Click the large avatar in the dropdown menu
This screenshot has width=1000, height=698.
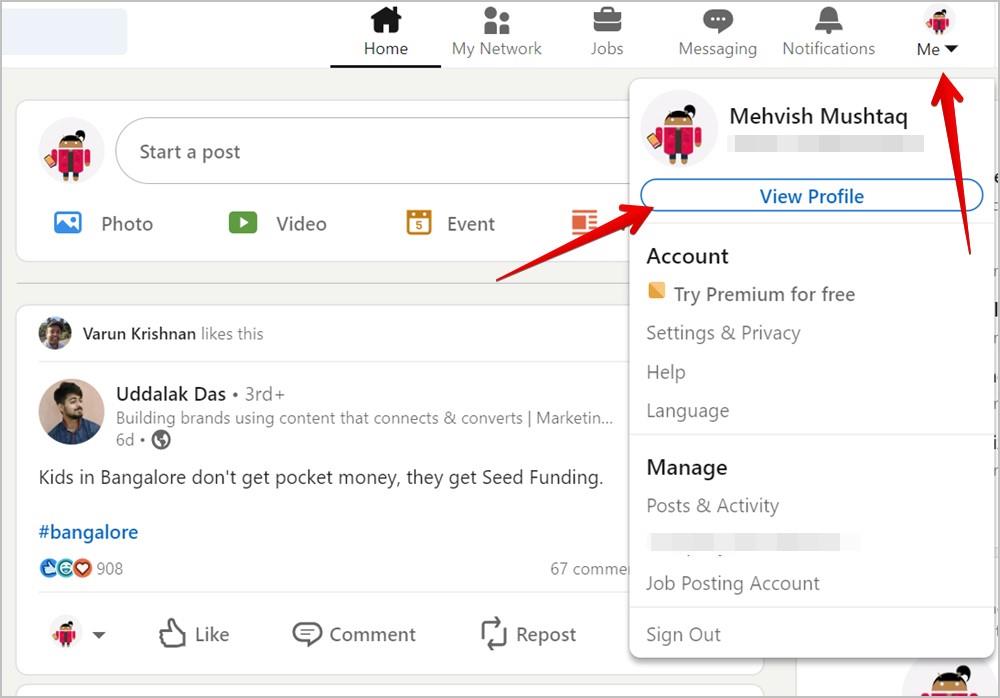click(678, 129)
